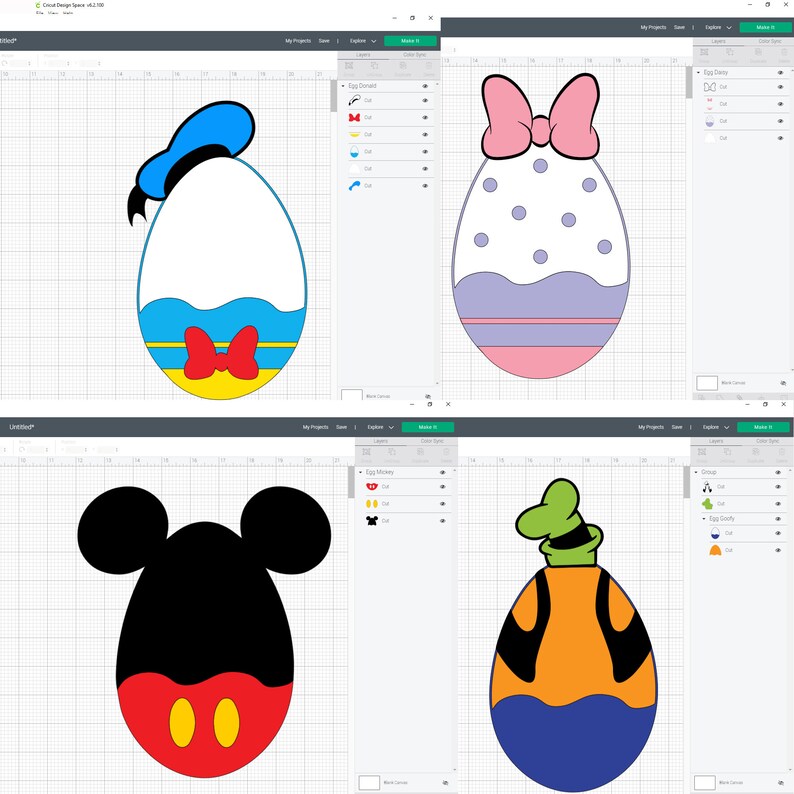Click Duplicate icon in Egg Daisy window
Screen dimensions: 794x794
pos(758,53)
